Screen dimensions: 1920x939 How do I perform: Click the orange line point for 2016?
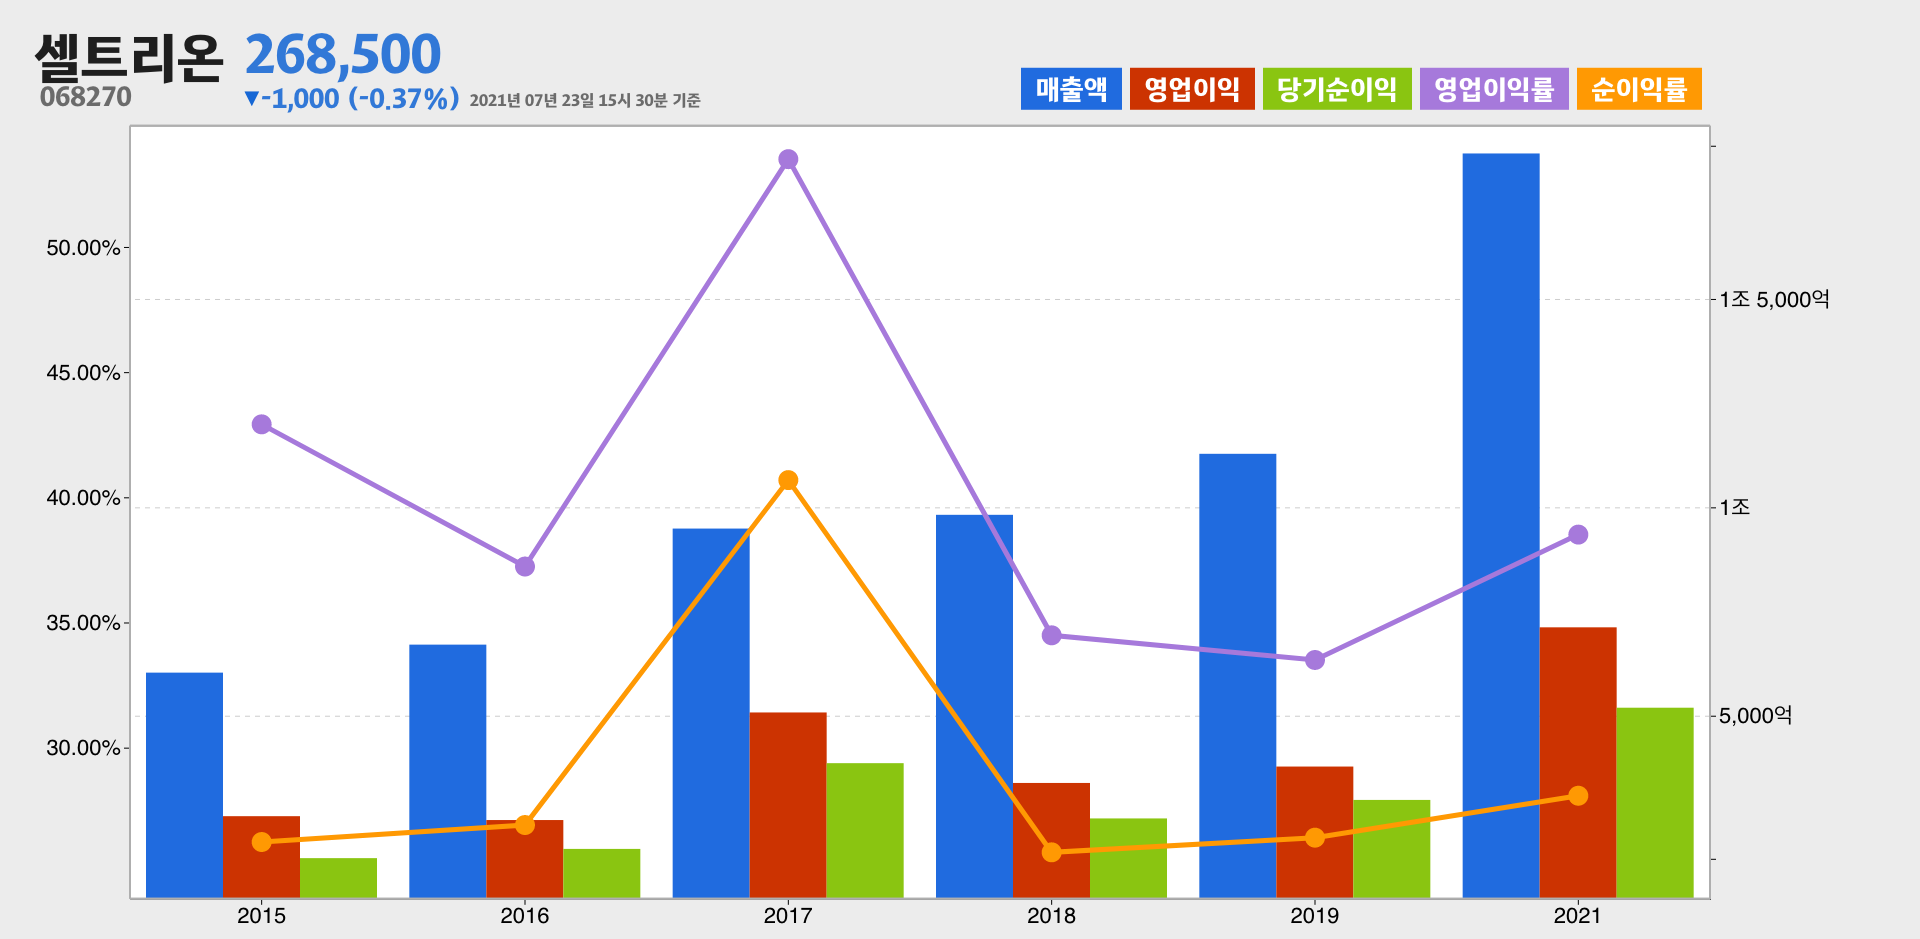click(525, 825)
